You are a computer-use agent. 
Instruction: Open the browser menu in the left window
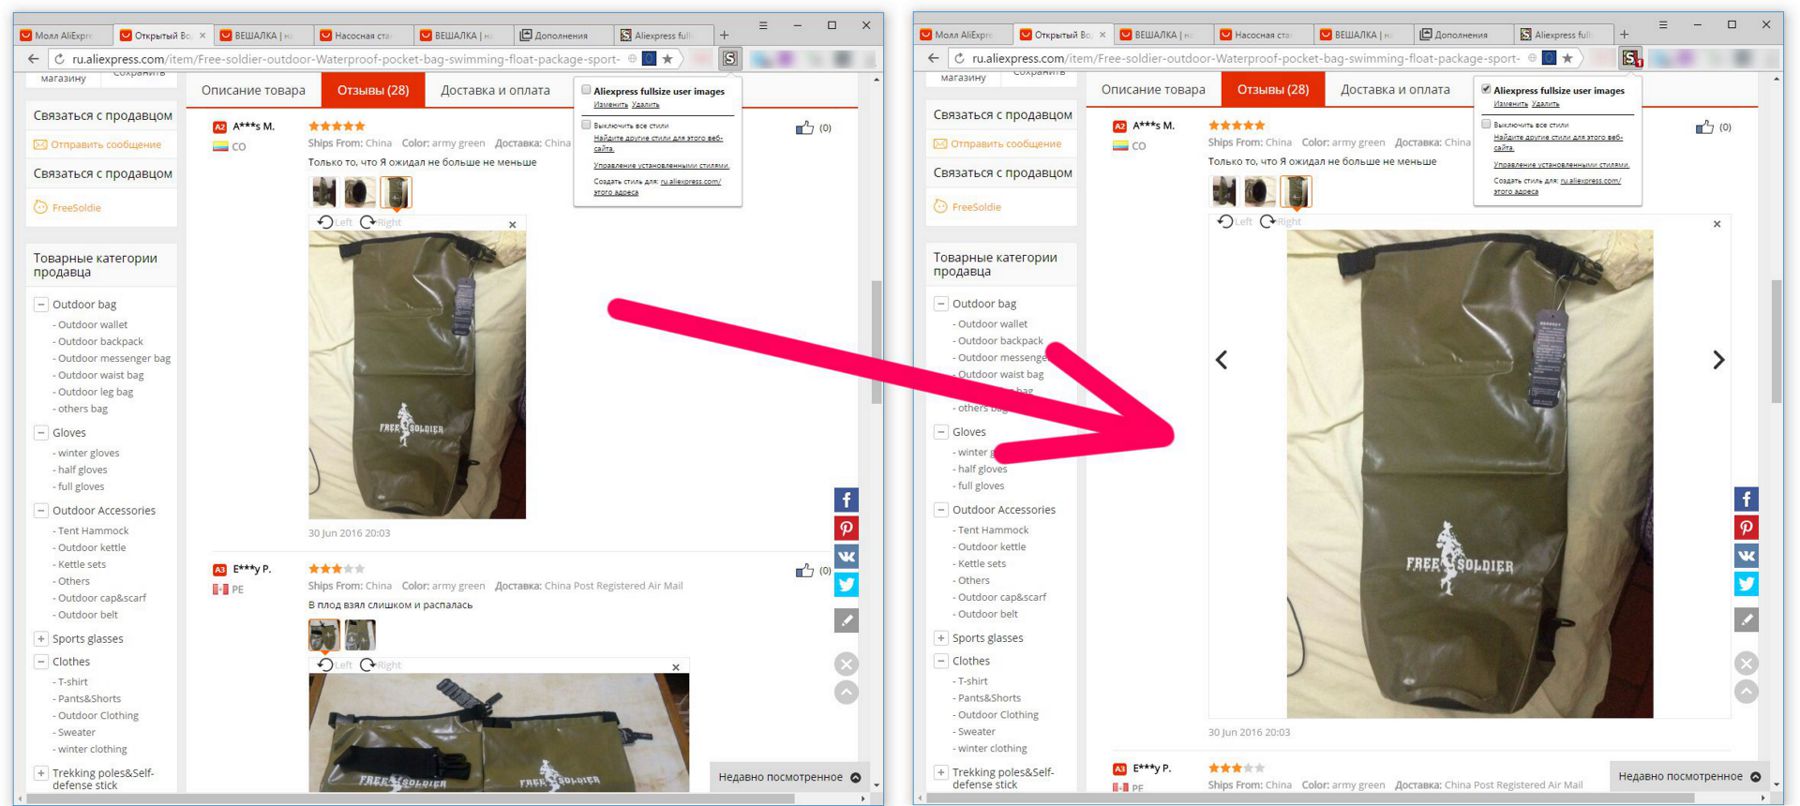coord(763,25)
